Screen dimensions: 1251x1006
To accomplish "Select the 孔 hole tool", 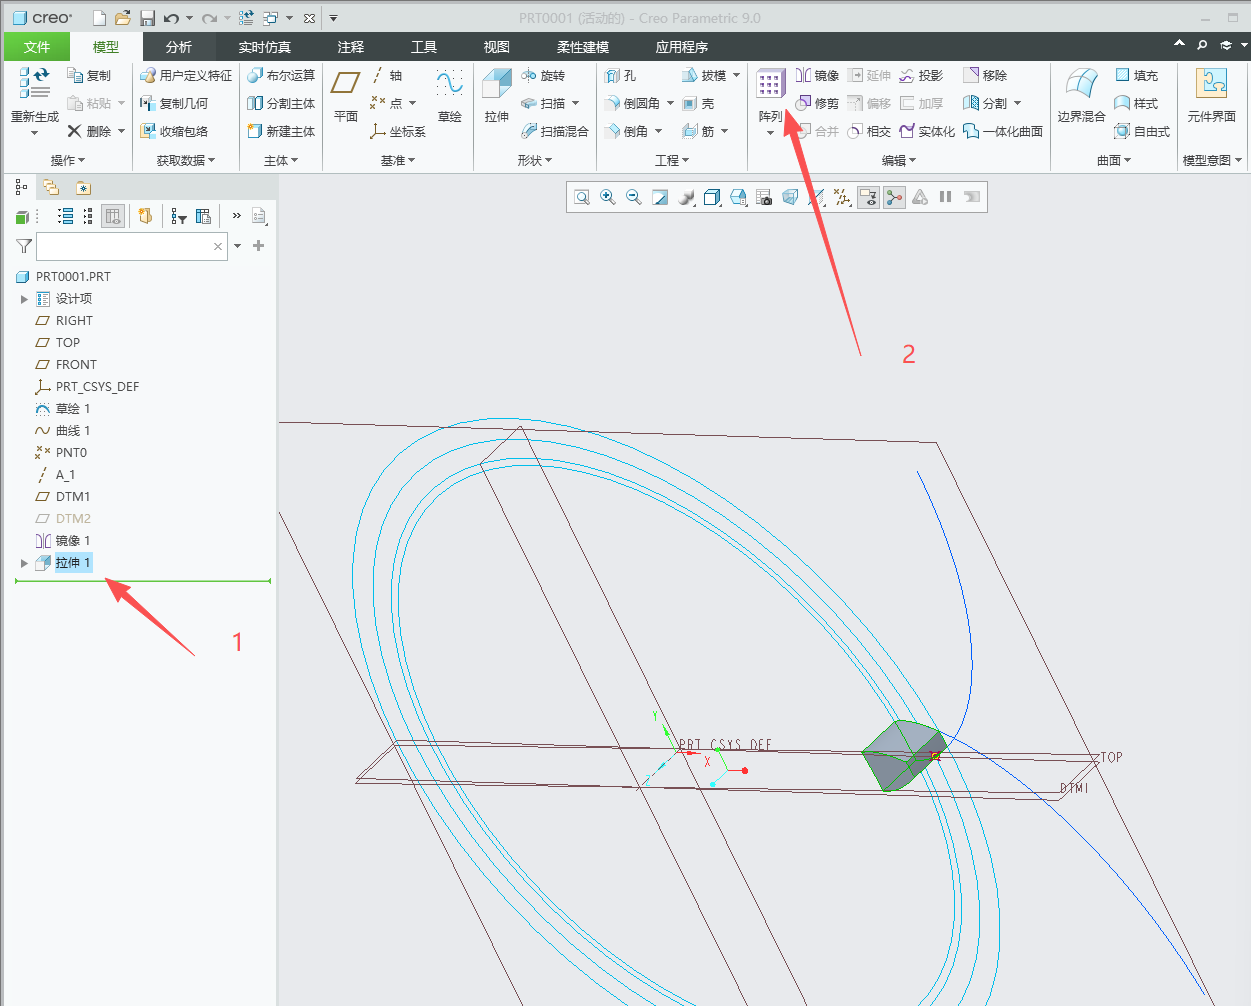I will coord(620,75).
